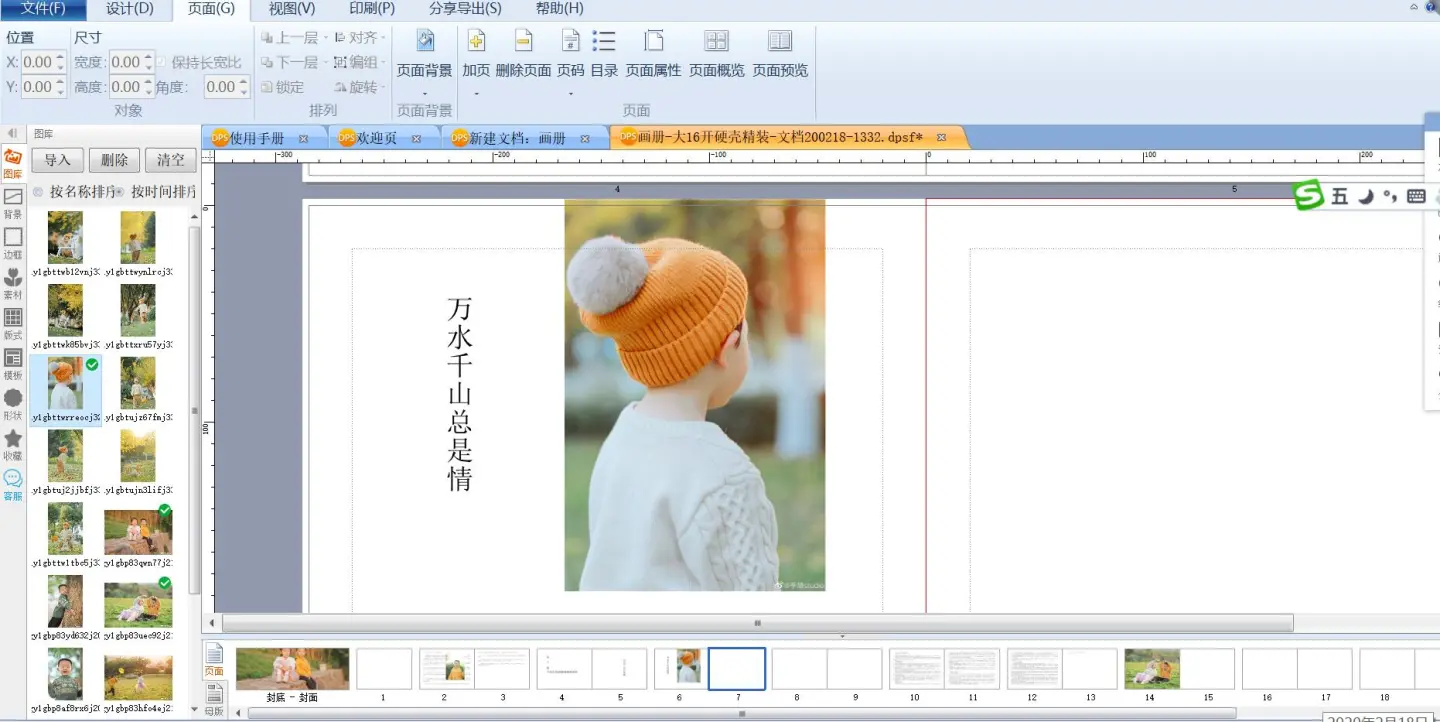Click the page strip horizontal scrollbar

point(741,713)
